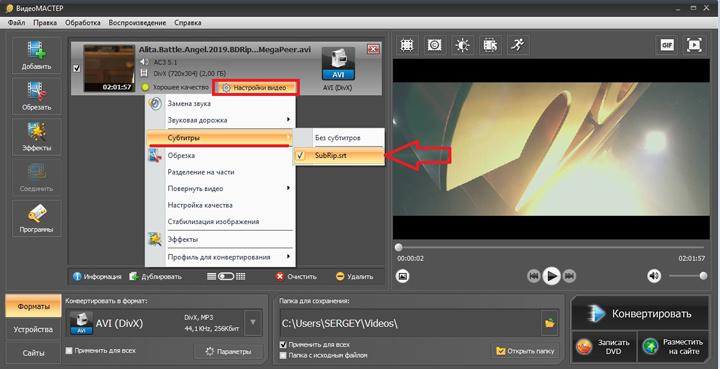Screen dimensions: 720x369
Task: Enable Папка с исходным файлом checkbox
Action: click(283, 355)
